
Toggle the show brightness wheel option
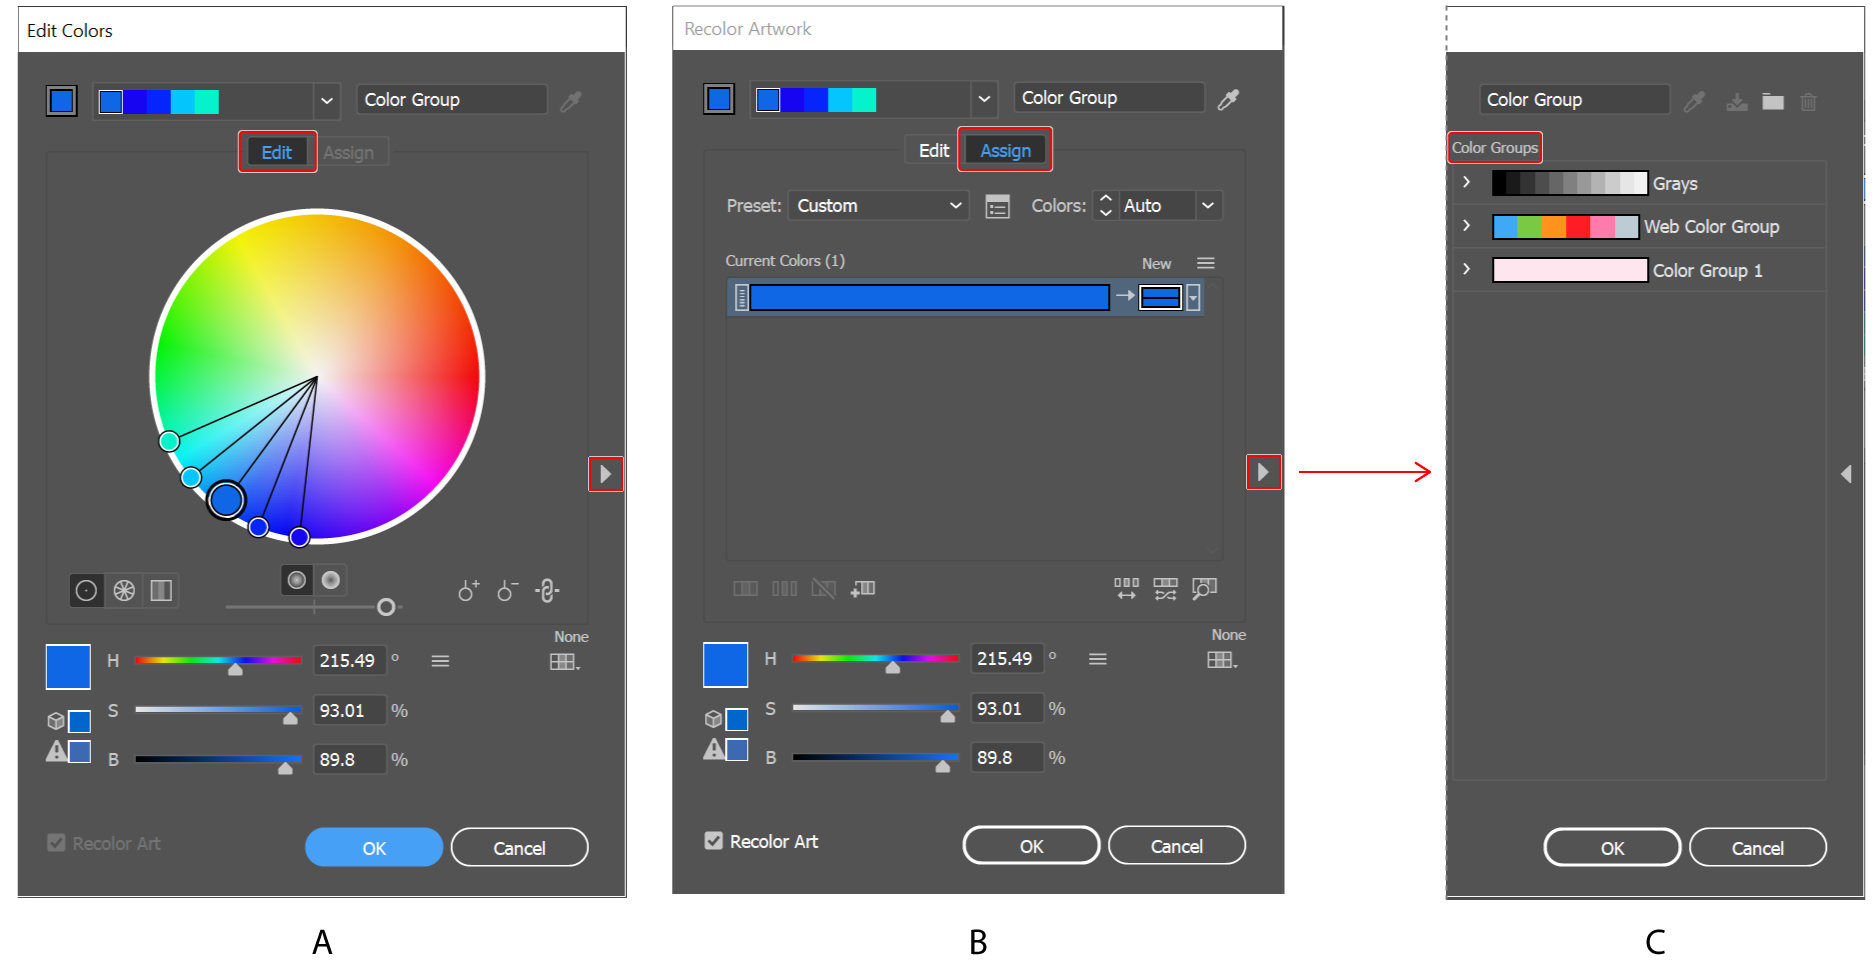(330, 580)
